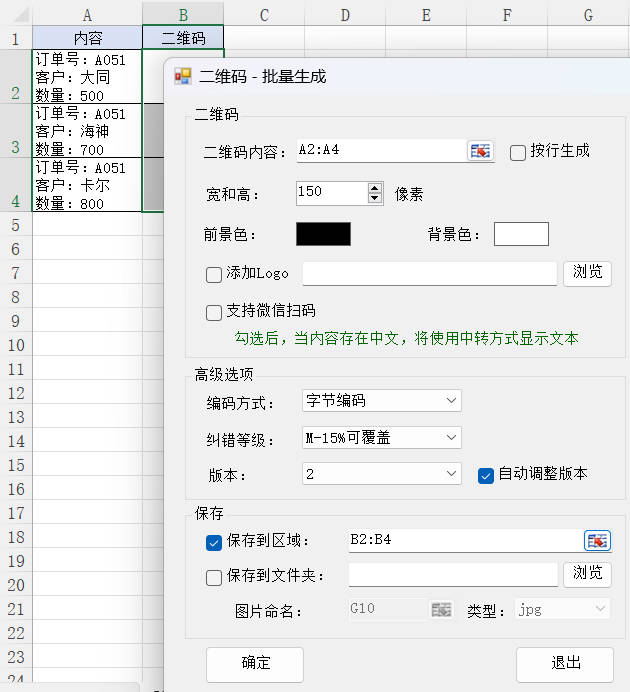Pick the black 前景色 swatch
This screenshot has width=630, height=692.
click(323, 234)
